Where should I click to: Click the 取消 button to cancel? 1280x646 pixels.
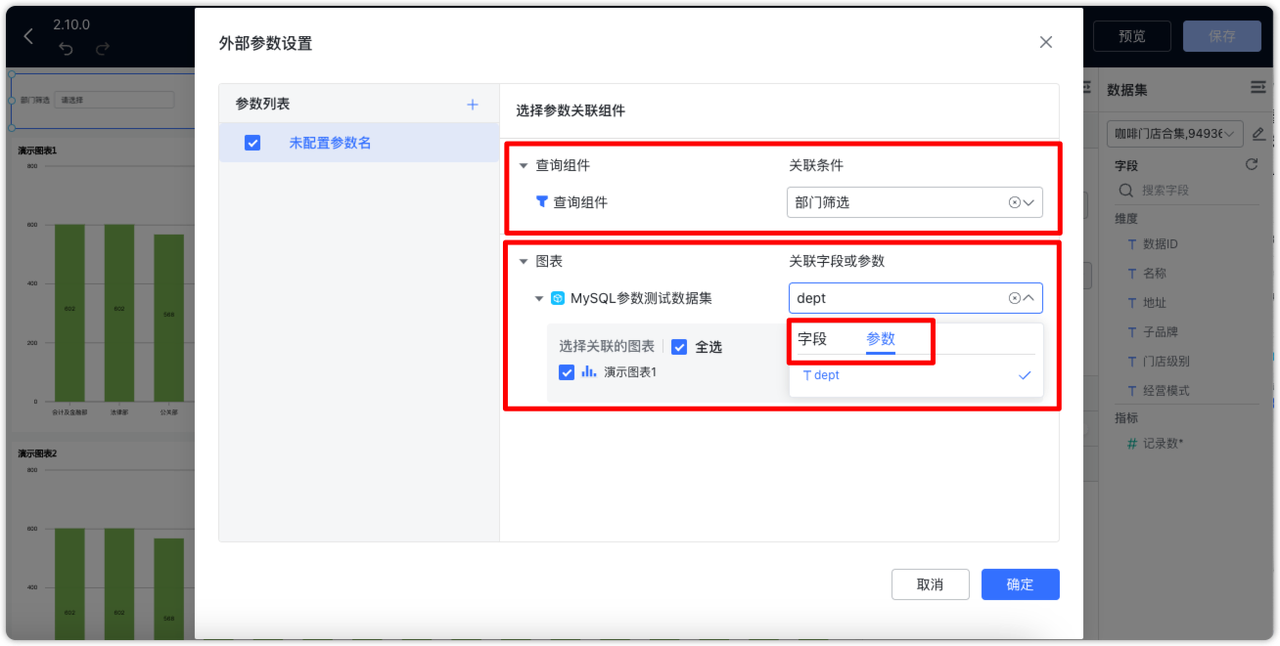(x=930, y=584)
